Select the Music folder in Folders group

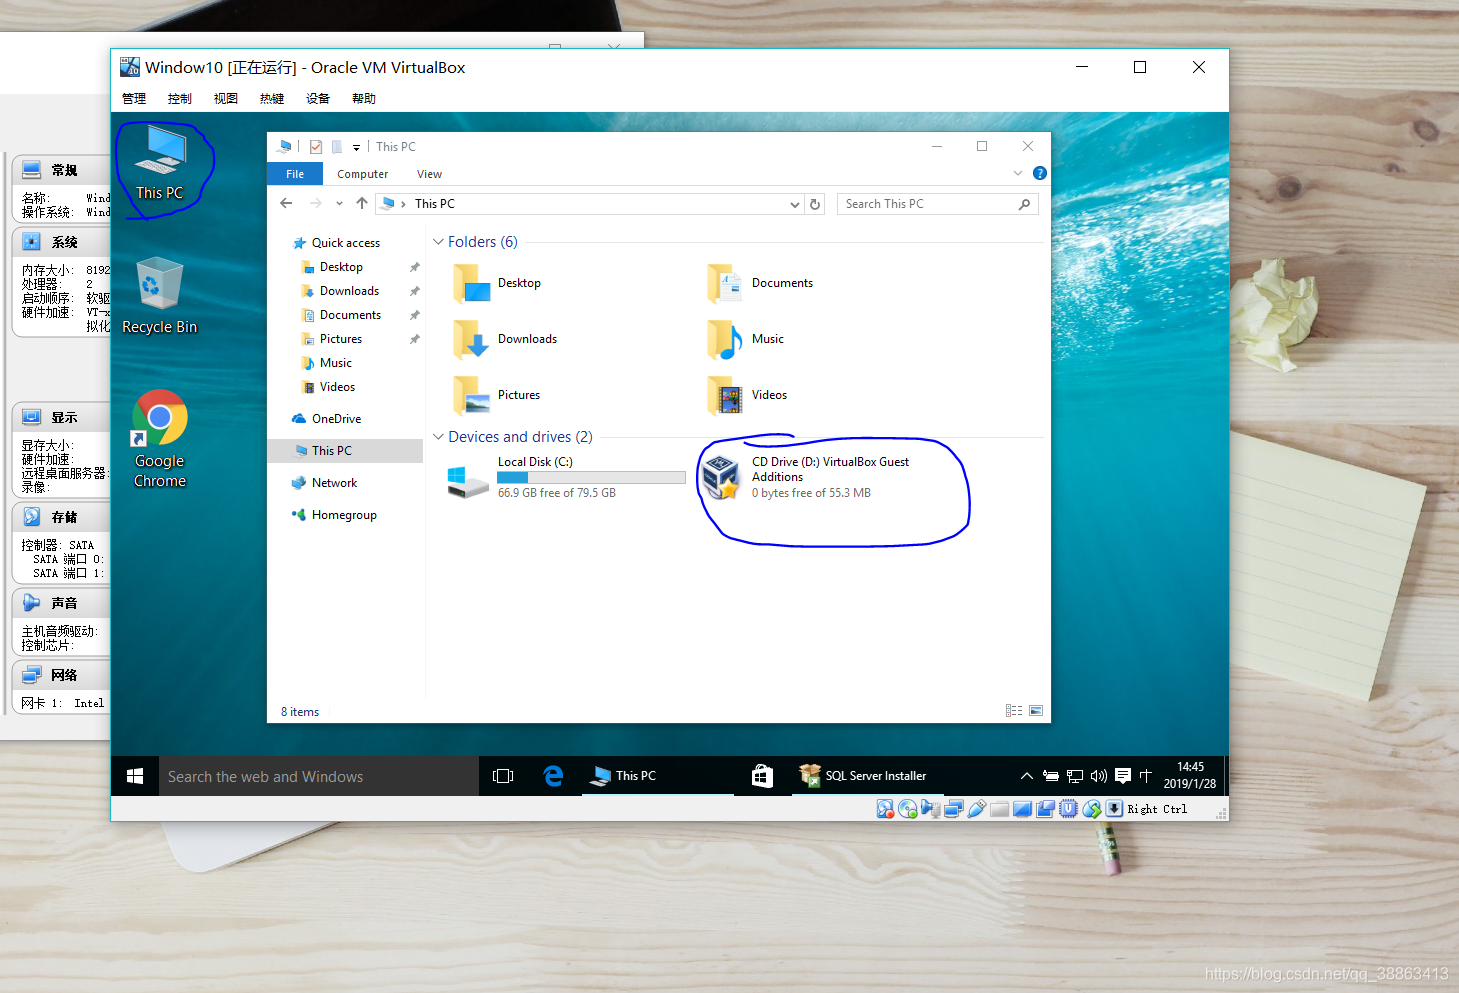click(x=747, y=339)
